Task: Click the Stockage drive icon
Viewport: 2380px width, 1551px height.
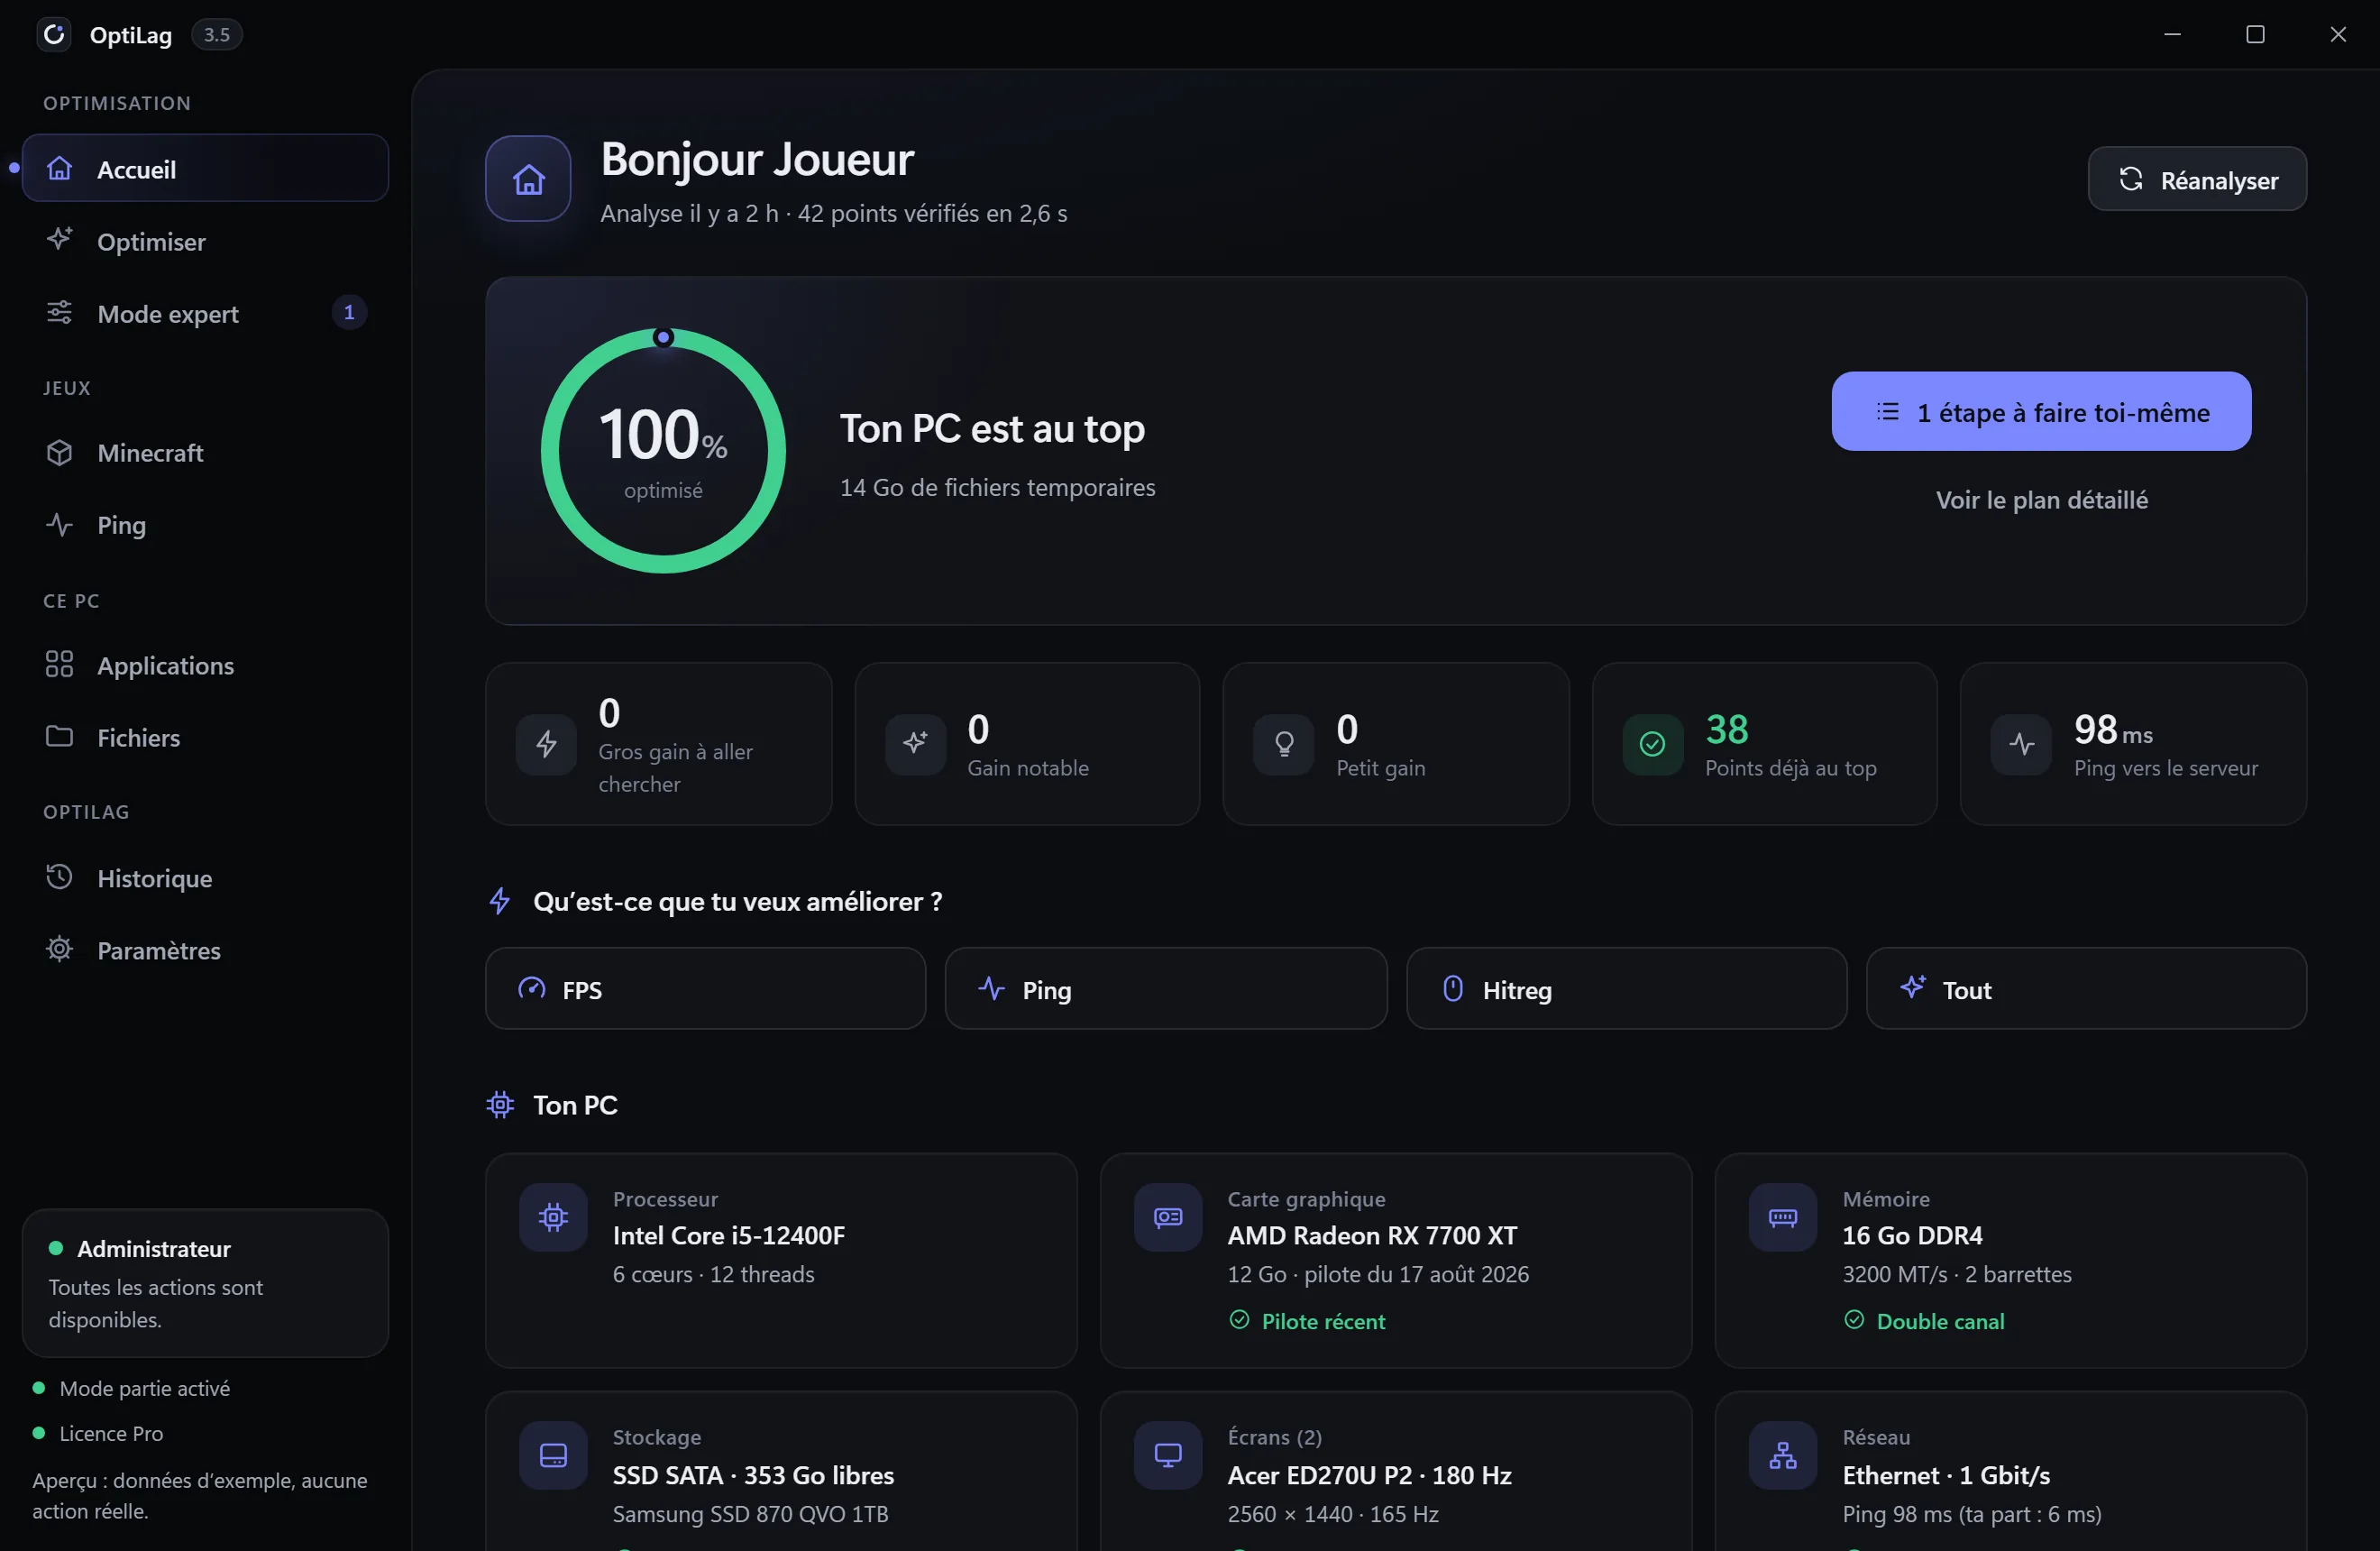Action: (x=553, y=1455)
